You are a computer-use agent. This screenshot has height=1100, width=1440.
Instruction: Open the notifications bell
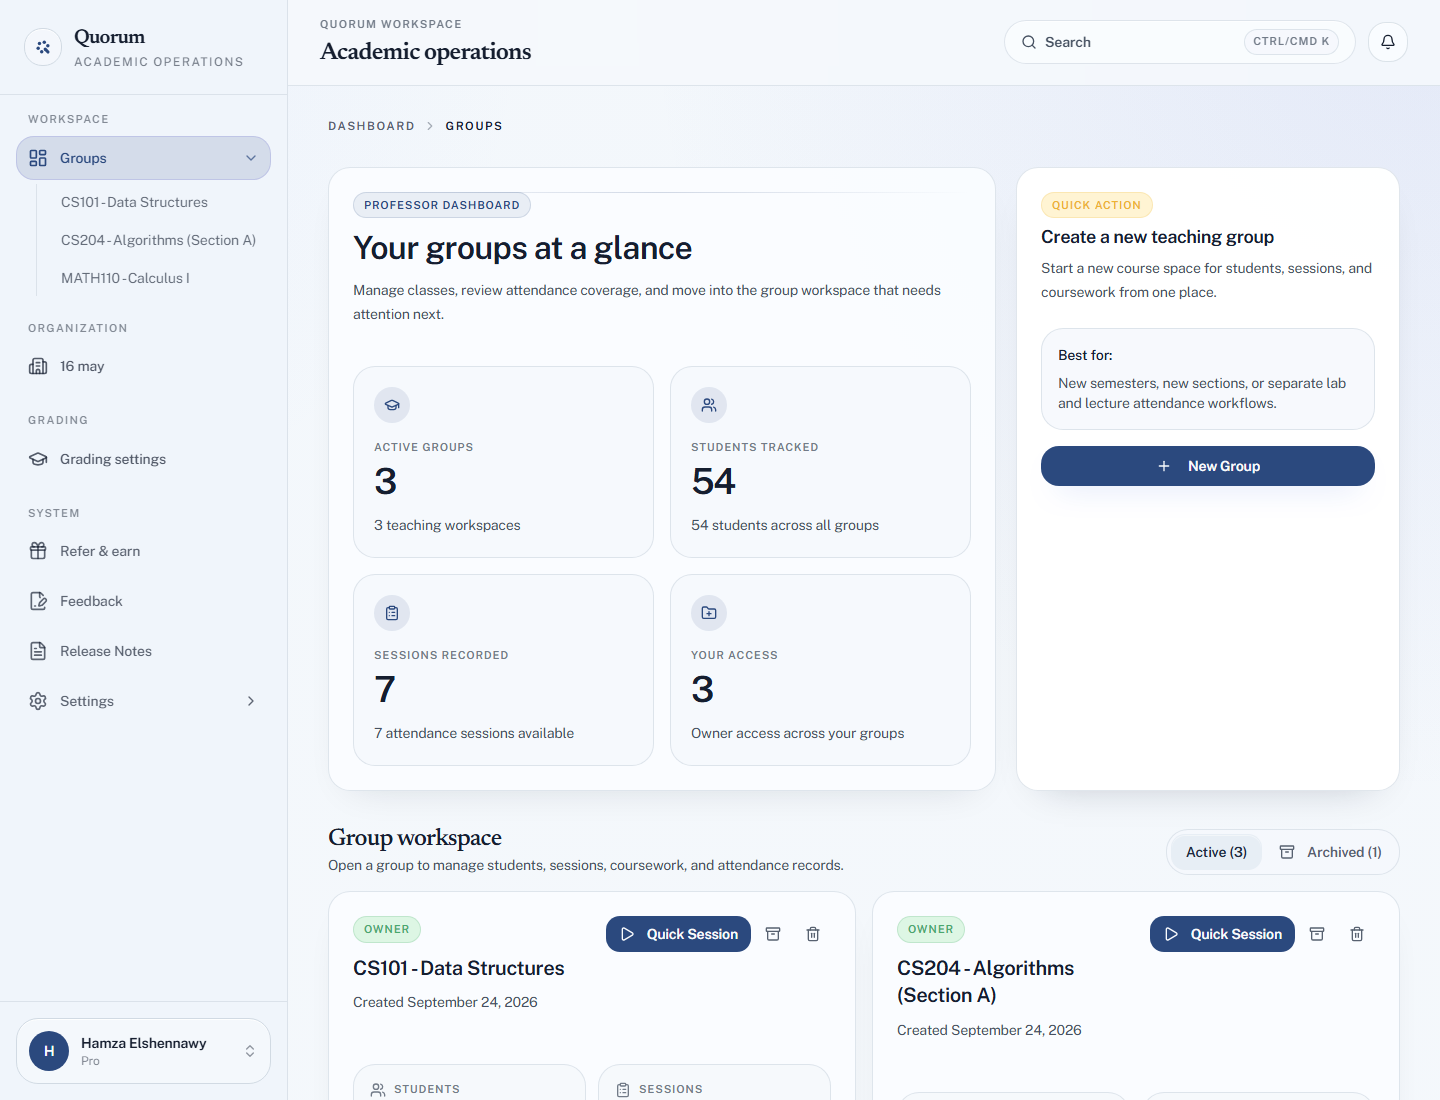click(x=1388, y=42)
